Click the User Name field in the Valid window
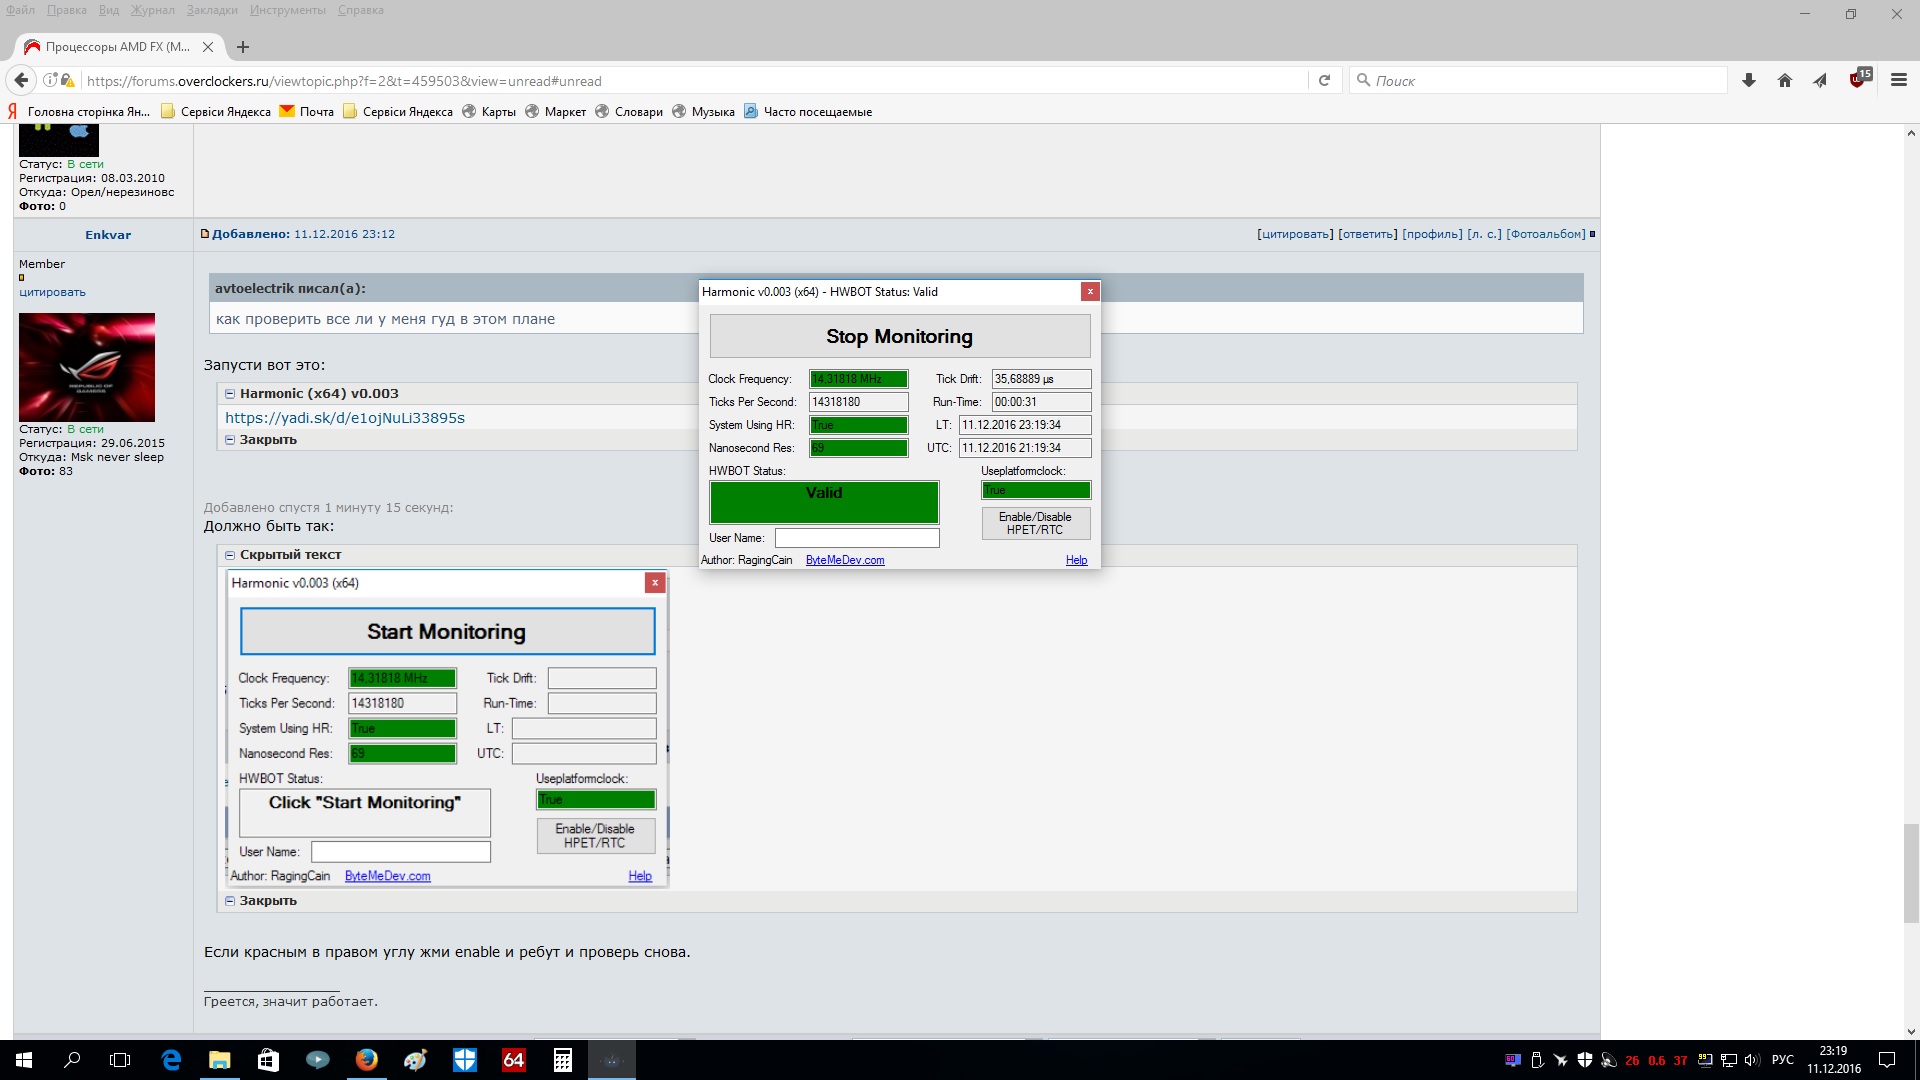 857,538
